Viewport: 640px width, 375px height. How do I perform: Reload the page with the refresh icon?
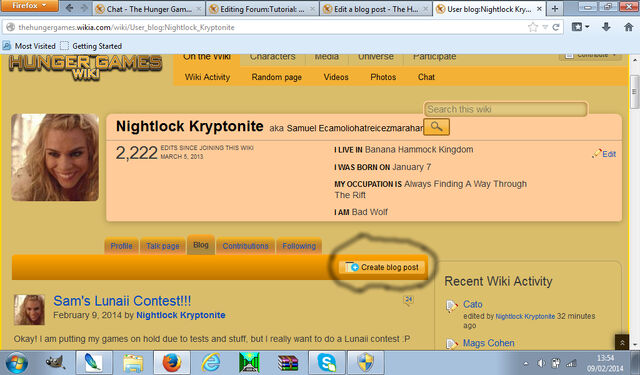[556, 27]
